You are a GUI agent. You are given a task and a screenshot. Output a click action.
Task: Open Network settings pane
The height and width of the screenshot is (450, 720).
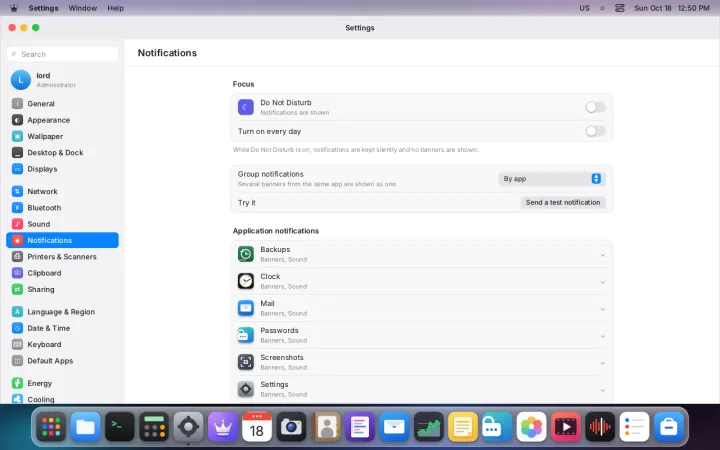[62, 191]
